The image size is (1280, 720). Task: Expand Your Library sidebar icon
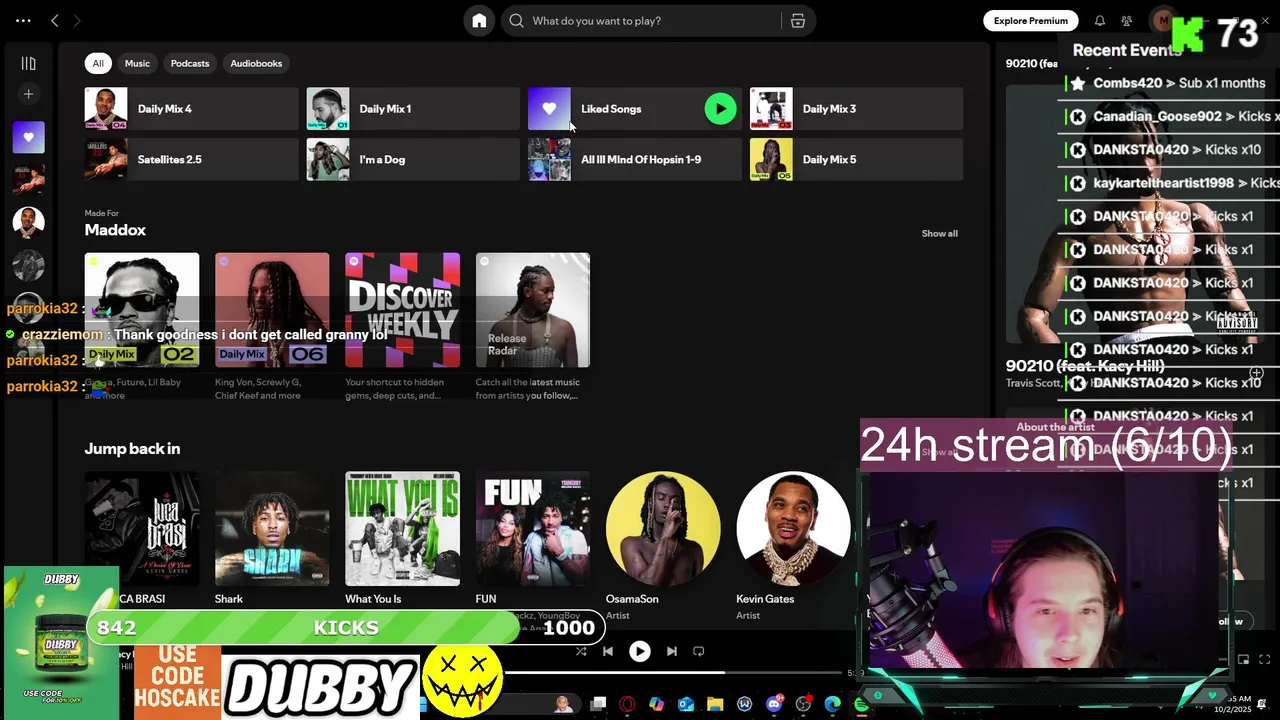(28, 63)
